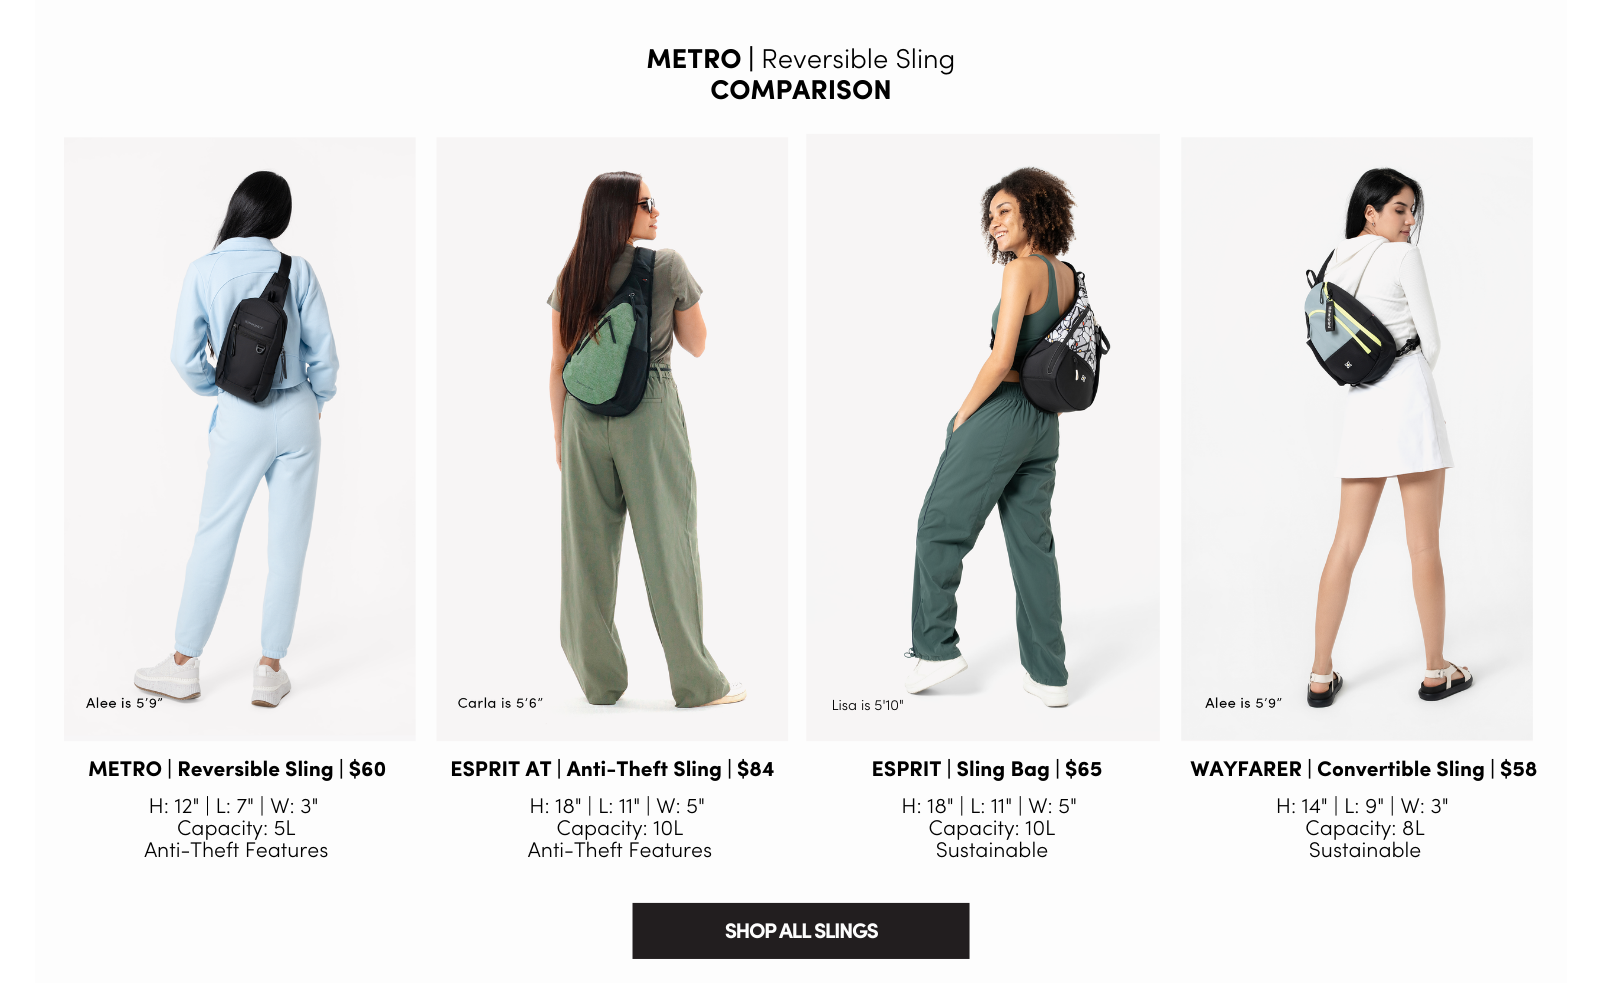Open the ESPRIT AT Anti-Theft Sling photo
1600x1000 pixels.
pyautogui.click(x=612, y=439)
